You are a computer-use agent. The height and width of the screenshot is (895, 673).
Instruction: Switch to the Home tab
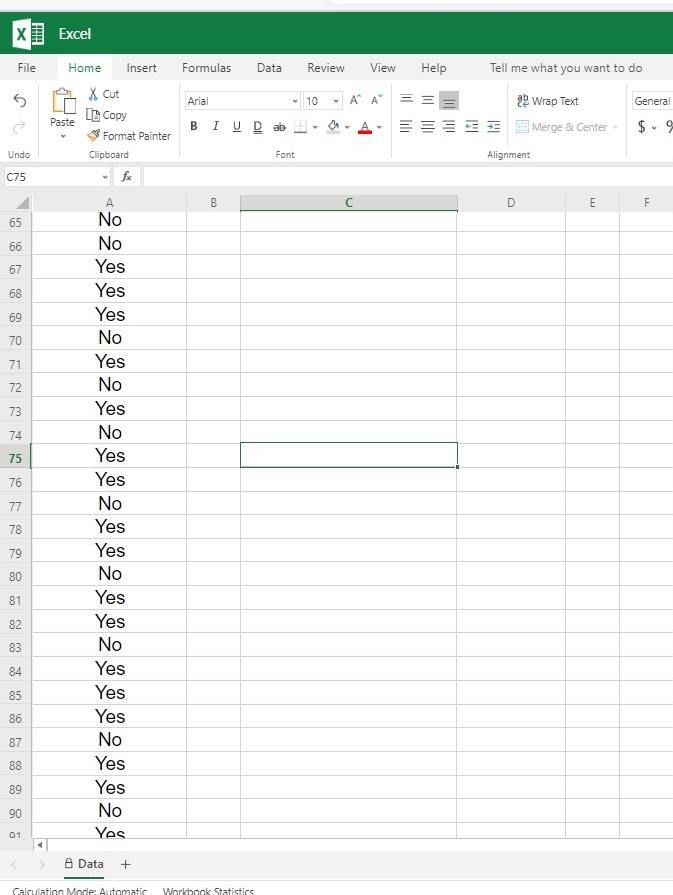click(84, 68)
